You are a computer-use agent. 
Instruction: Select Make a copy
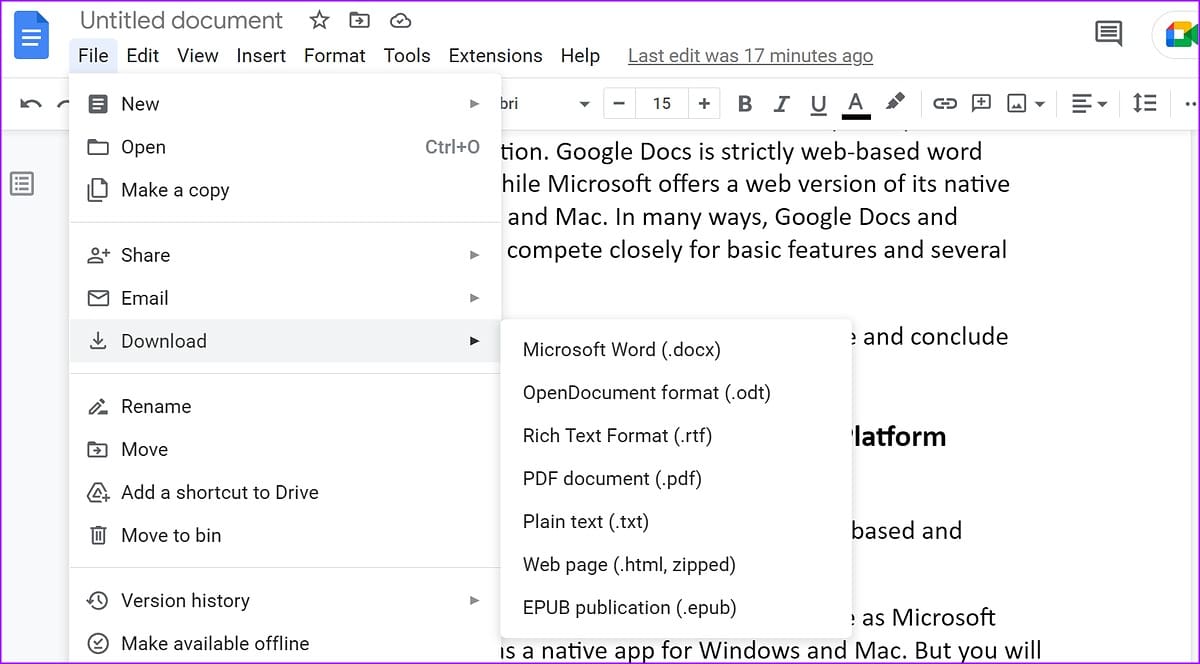[x=285, y=190]
